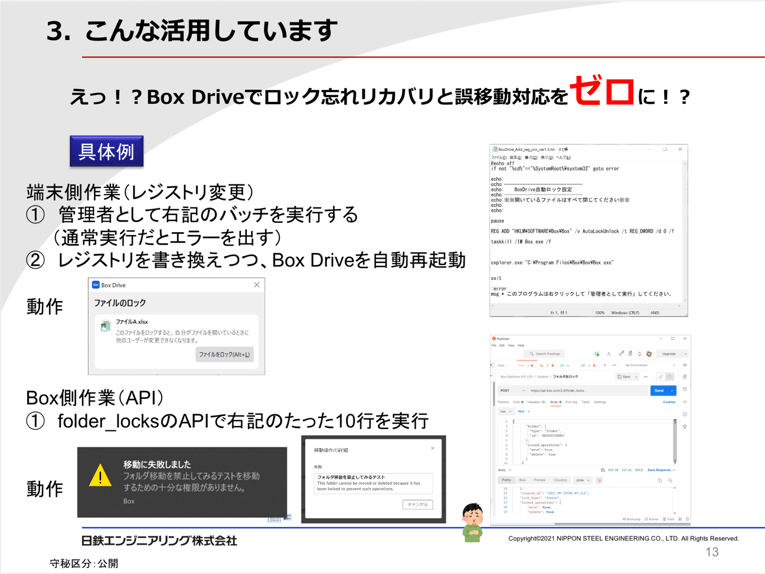Select Raw response view in Postman
Screen dimensions: 765x574
click(x=522, y=480)
